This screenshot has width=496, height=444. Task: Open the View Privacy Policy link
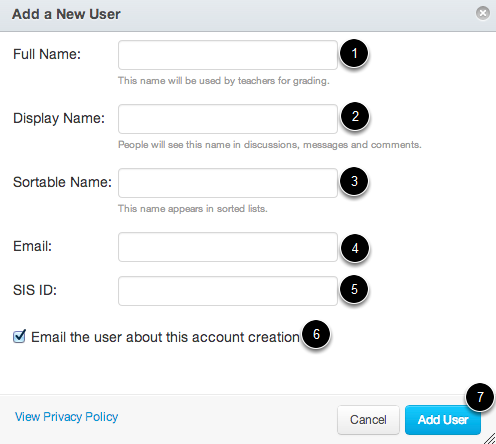67,417
